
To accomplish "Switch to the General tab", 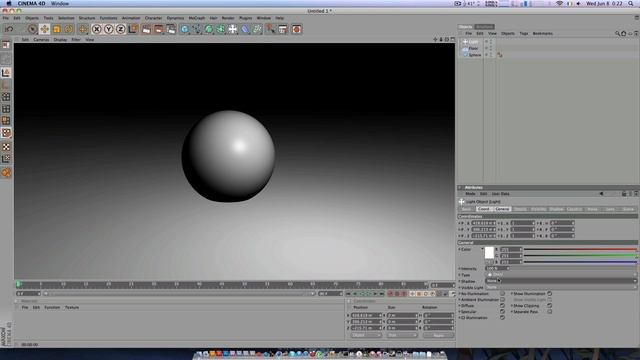I will [502, 209].
